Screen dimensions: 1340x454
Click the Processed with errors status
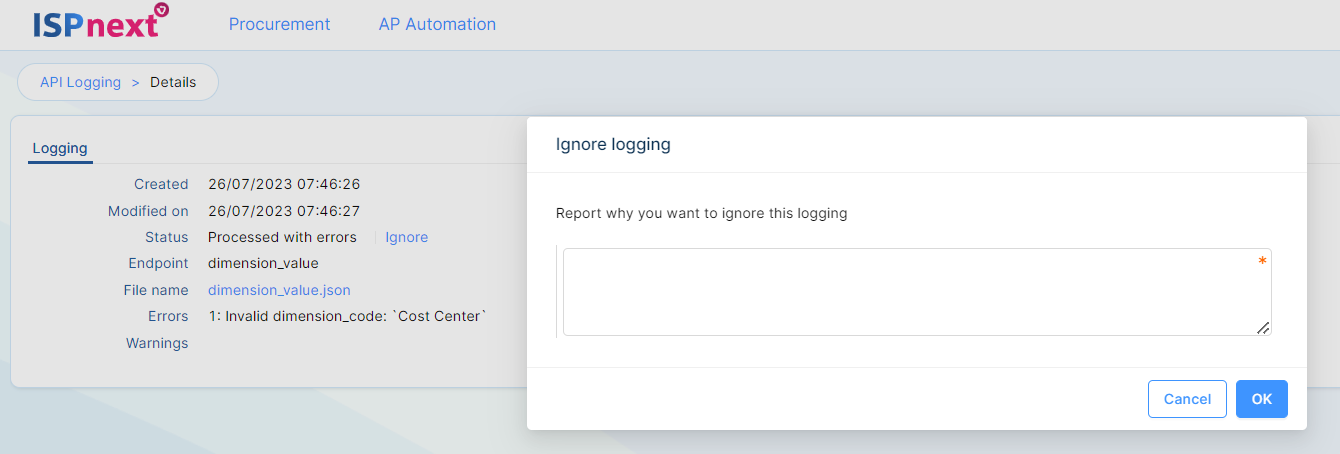pyautogui.click(x=282, y=237)
